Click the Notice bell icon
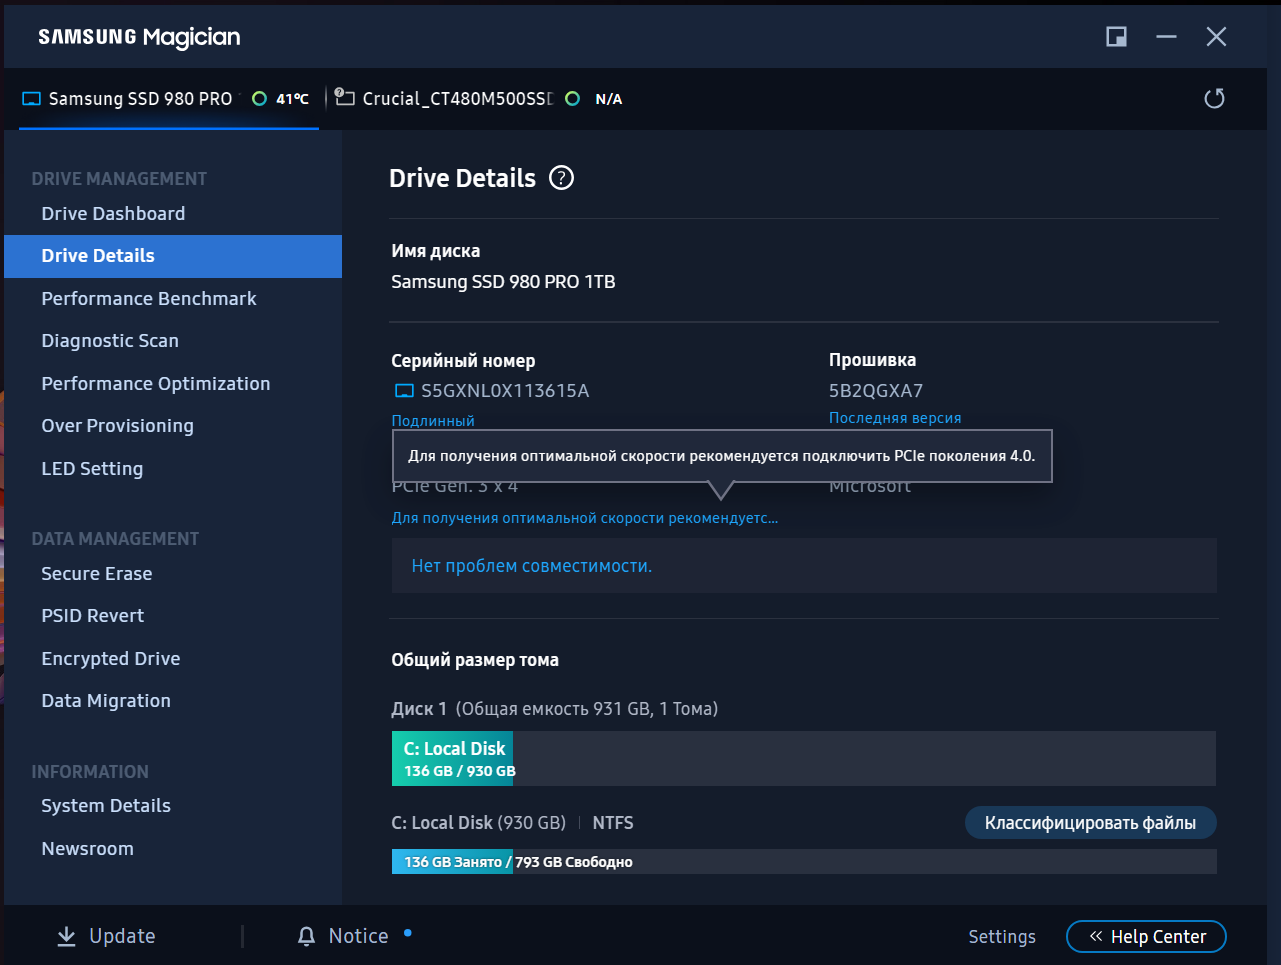 (307, 936)
